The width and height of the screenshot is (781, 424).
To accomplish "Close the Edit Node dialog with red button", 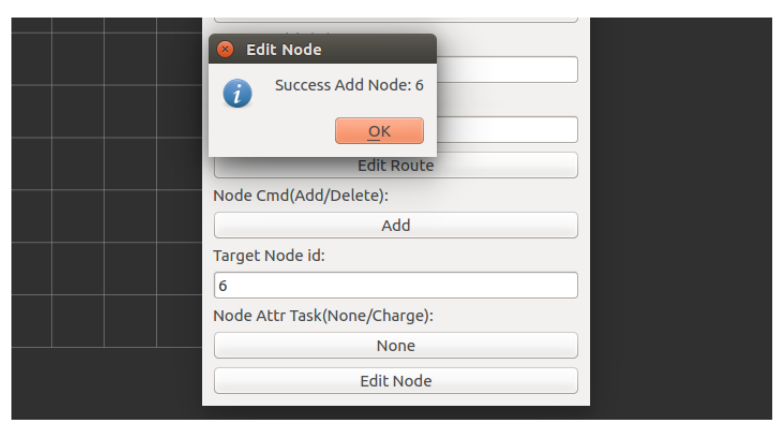I will point(225,49).
